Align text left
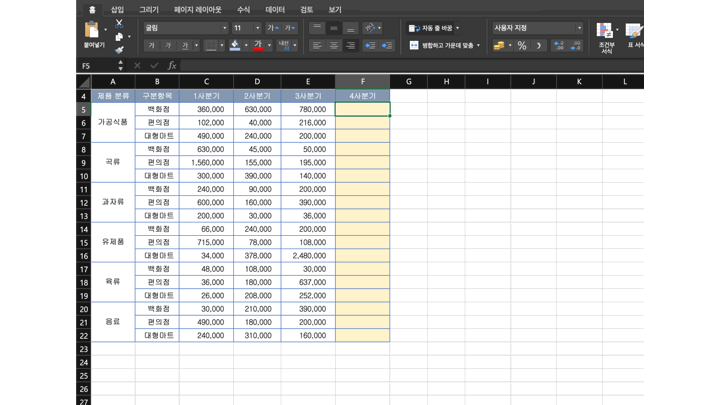The height and width of the screenshot is (405, 720). click(317, 45)
